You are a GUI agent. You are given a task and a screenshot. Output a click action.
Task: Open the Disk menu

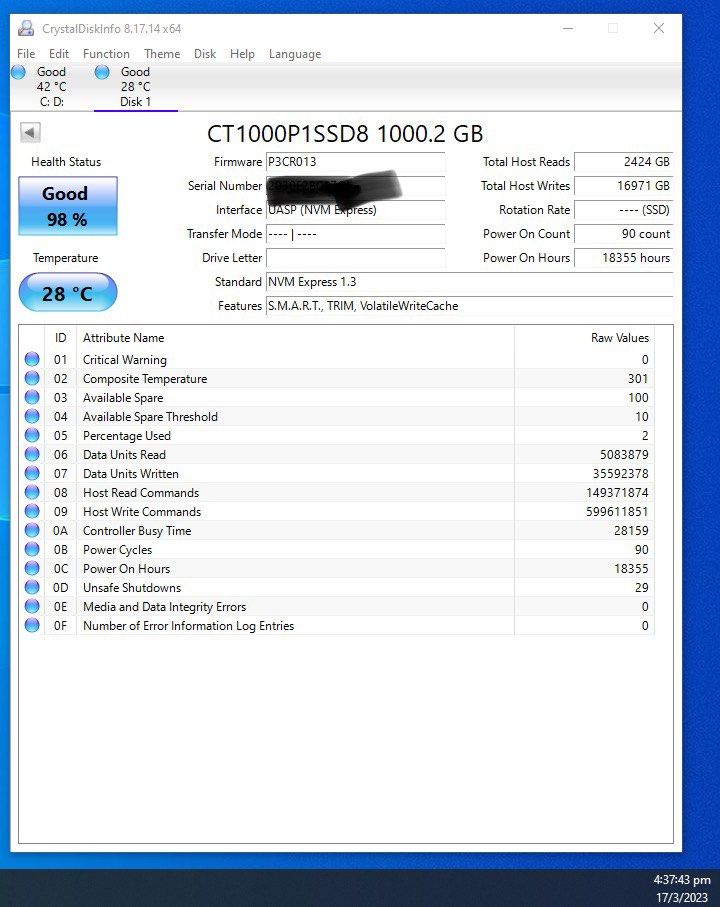pyautogui.click(x=205, y=54)
